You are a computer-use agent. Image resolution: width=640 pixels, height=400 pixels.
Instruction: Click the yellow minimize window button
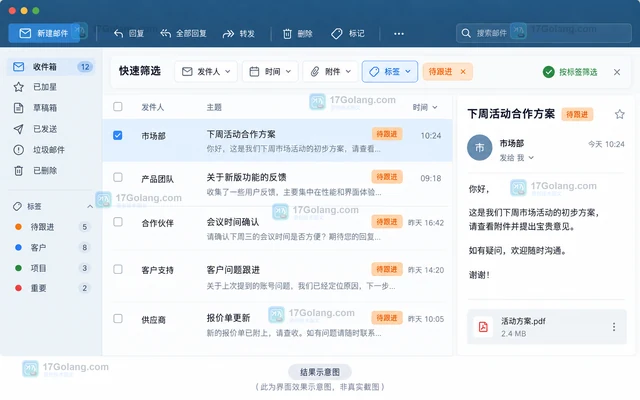click(x=24, y=11)
